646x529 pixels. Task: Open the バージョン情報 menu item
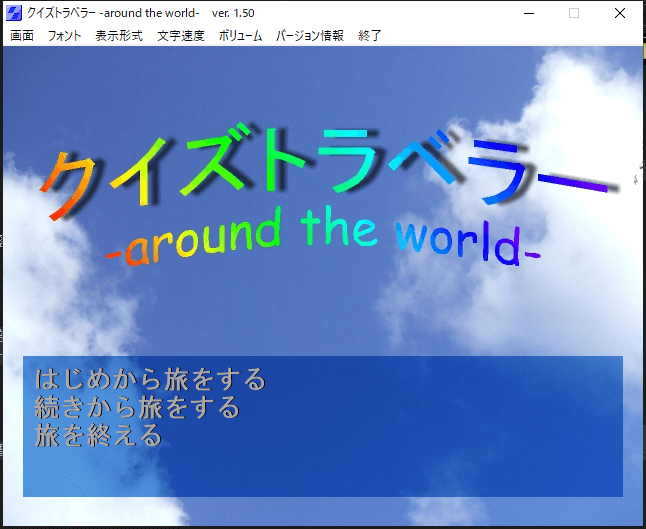(309, 35)
